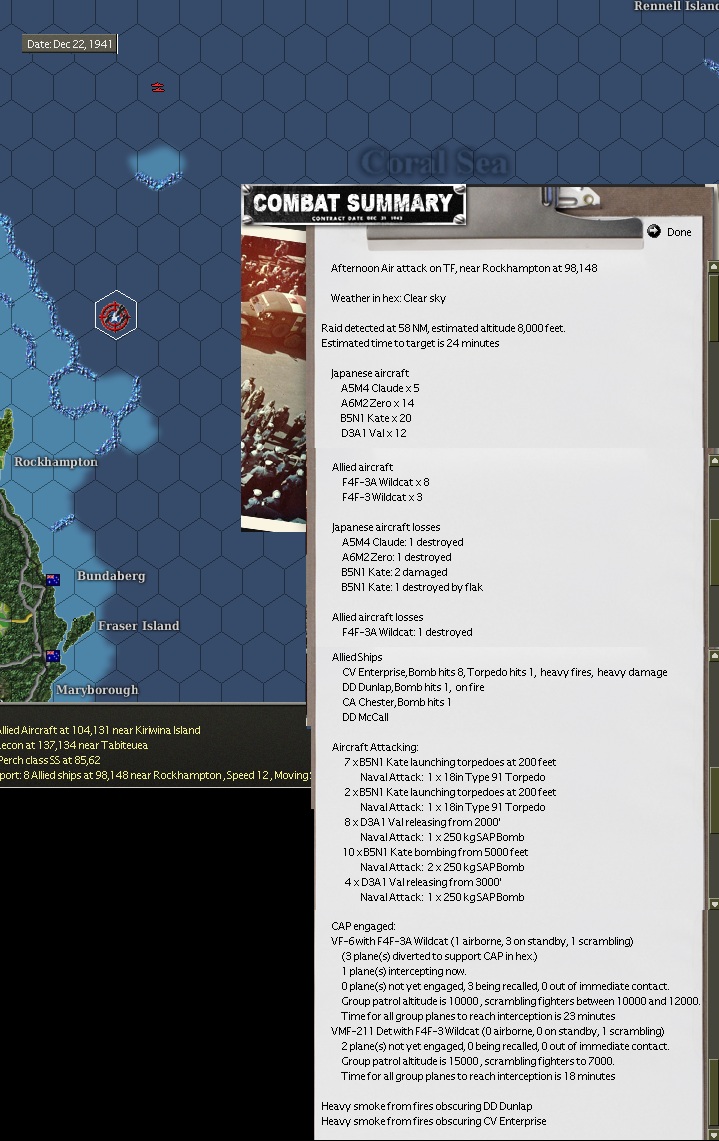This screenshot has height=1141, width=719.
Task: Click the D3A1 Val x 12 entry
Action: tap(373, 433)
